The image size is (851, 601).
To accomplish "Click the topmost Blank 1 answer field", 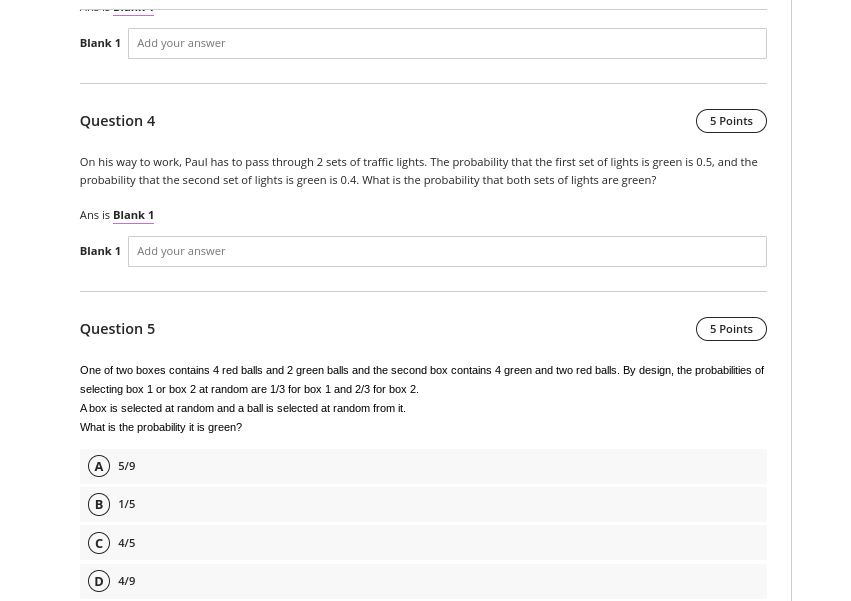I will pos(447,43).
